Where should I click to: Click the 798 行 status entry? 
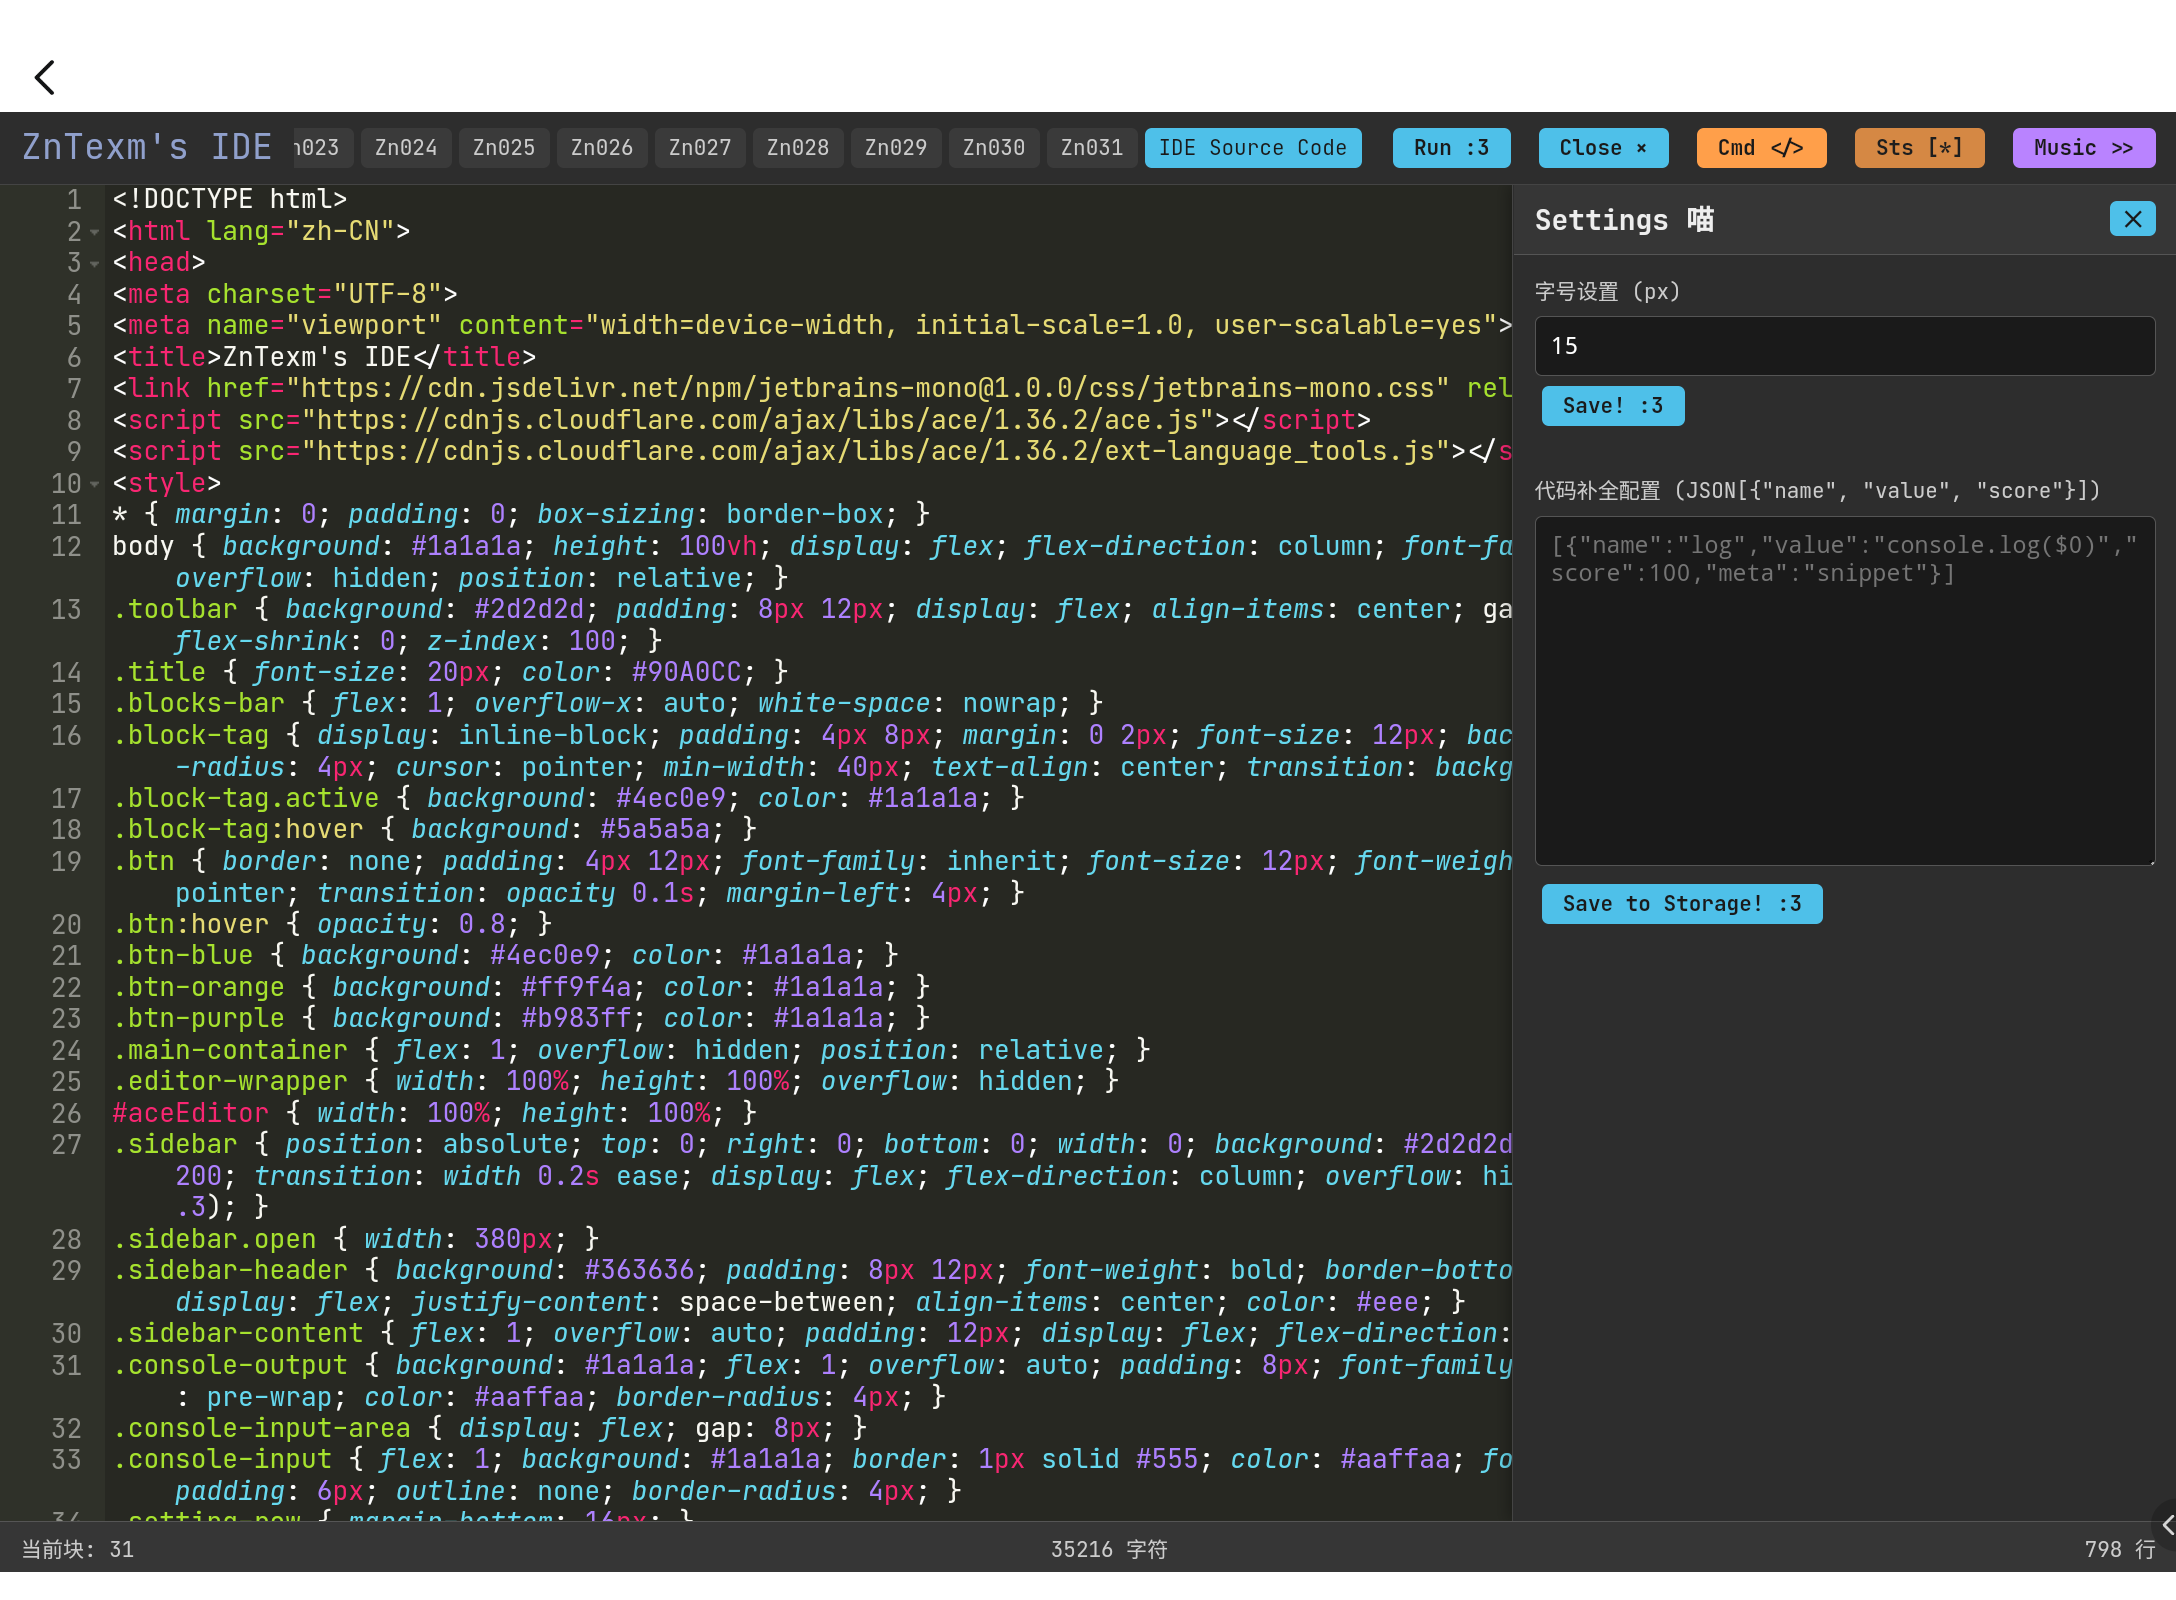[2120, 1550]
